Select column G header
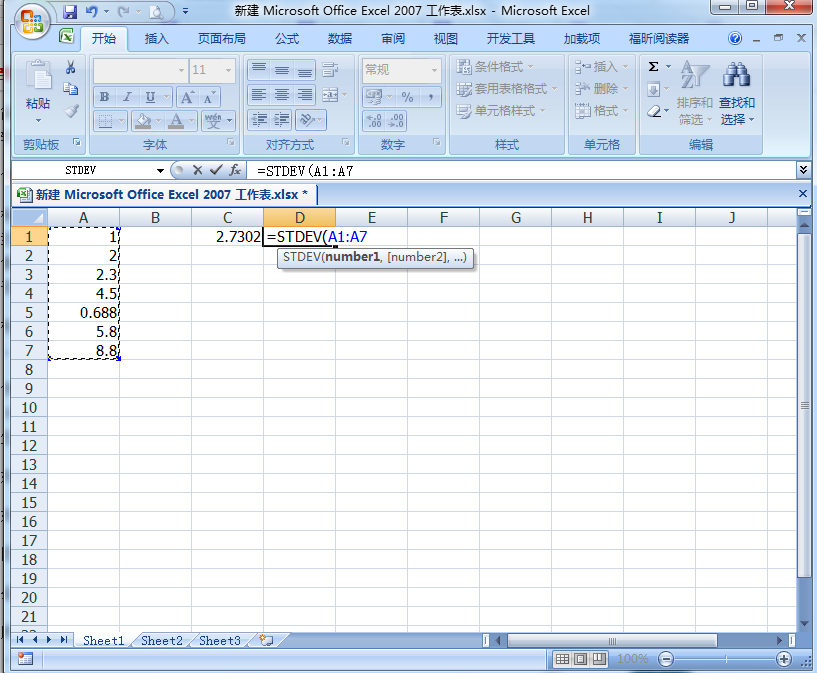The height and width of the screenshot is (673, 817). 516,218
